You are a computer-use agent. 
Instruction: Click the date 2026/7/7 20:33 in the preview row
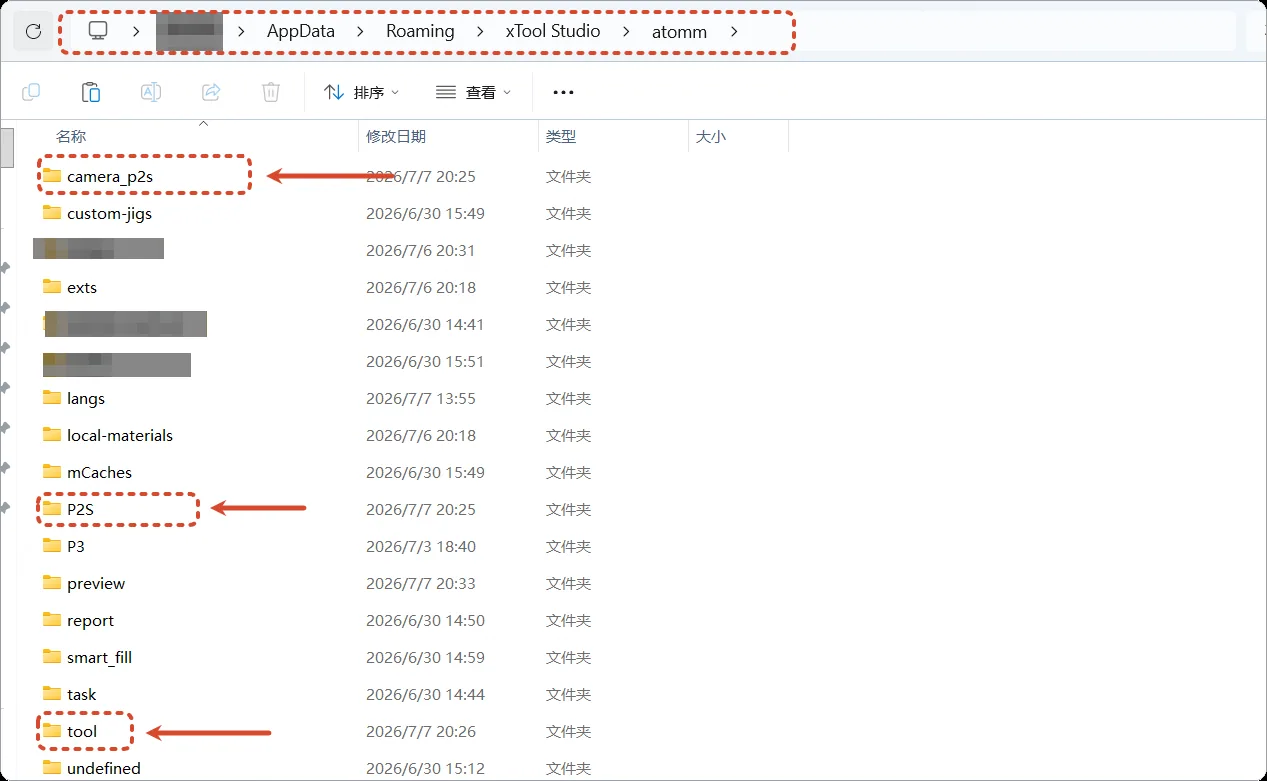click(x=421, y=584)
